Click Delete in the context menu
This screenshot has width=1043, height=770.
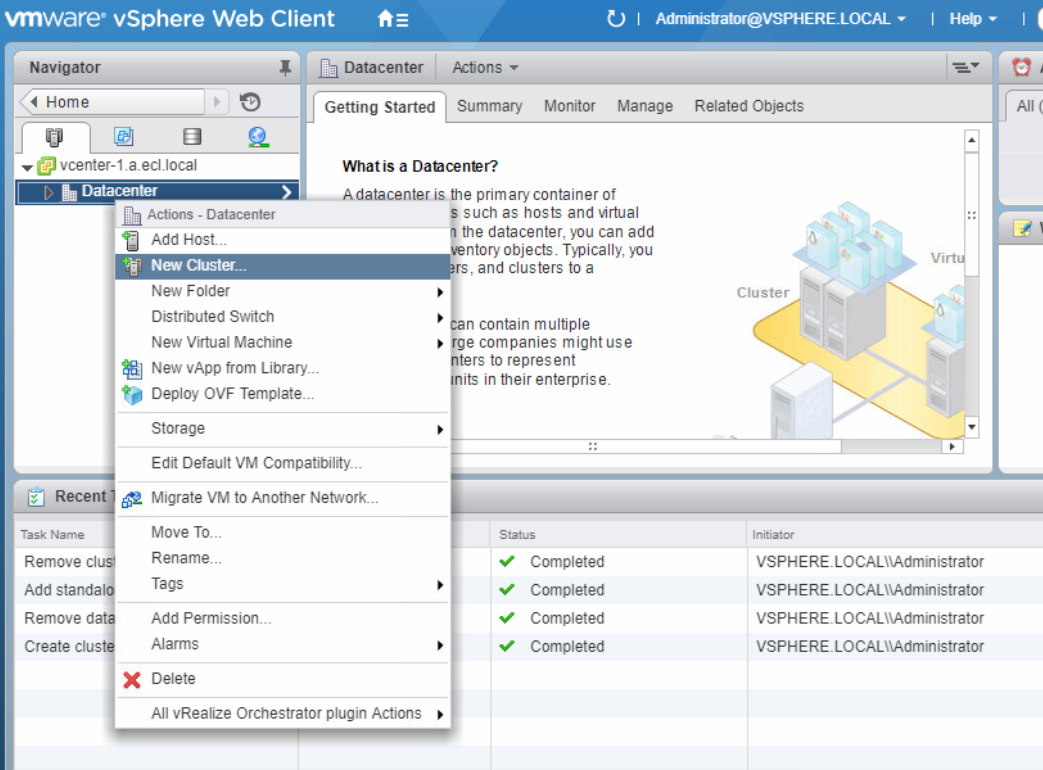pos(173,678)
